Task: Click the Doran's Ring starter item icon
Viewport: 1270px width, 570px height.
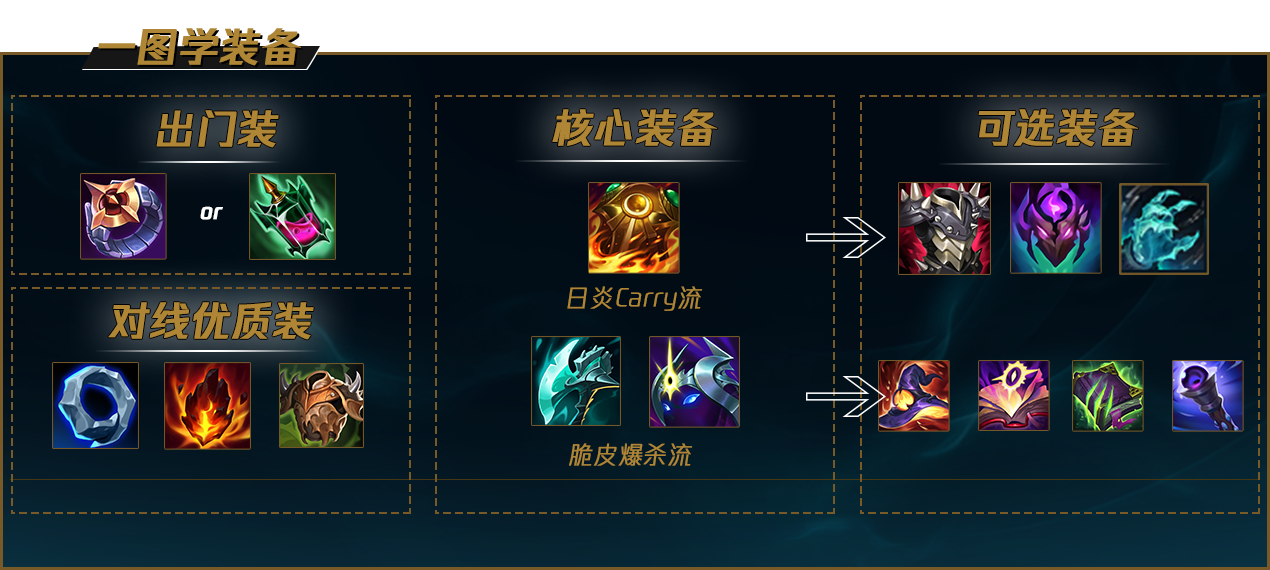Action: click(123, 216)
